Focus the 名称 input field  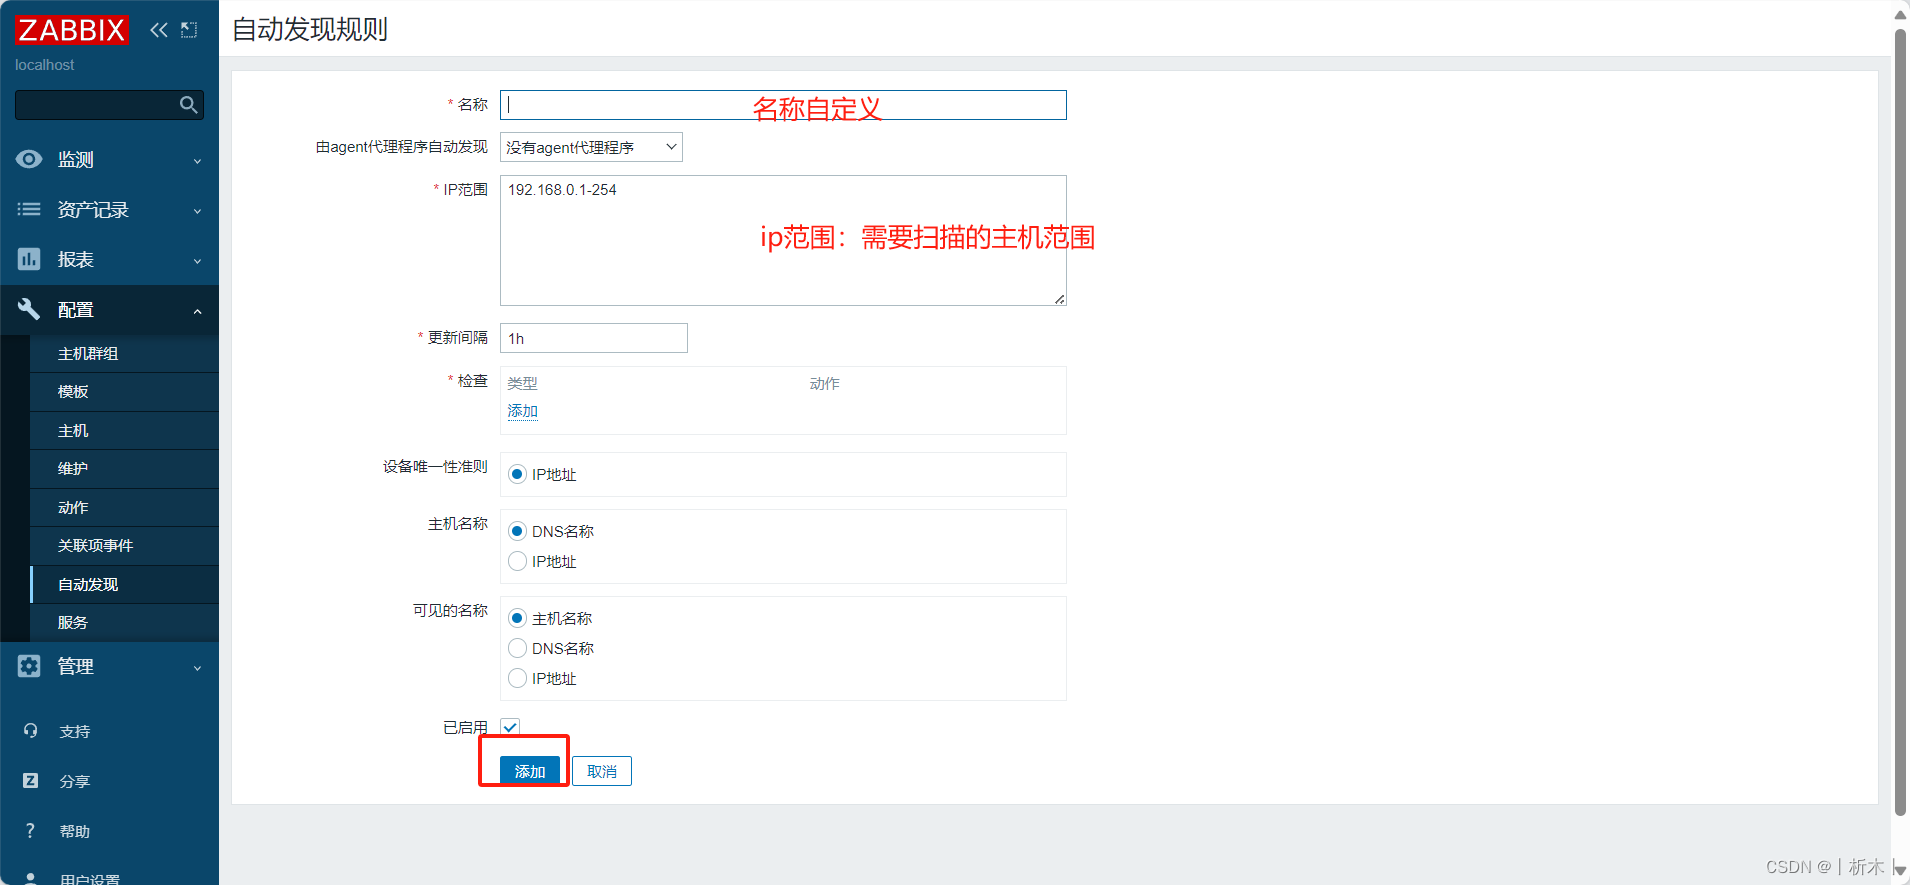click(x=783, y=105)
